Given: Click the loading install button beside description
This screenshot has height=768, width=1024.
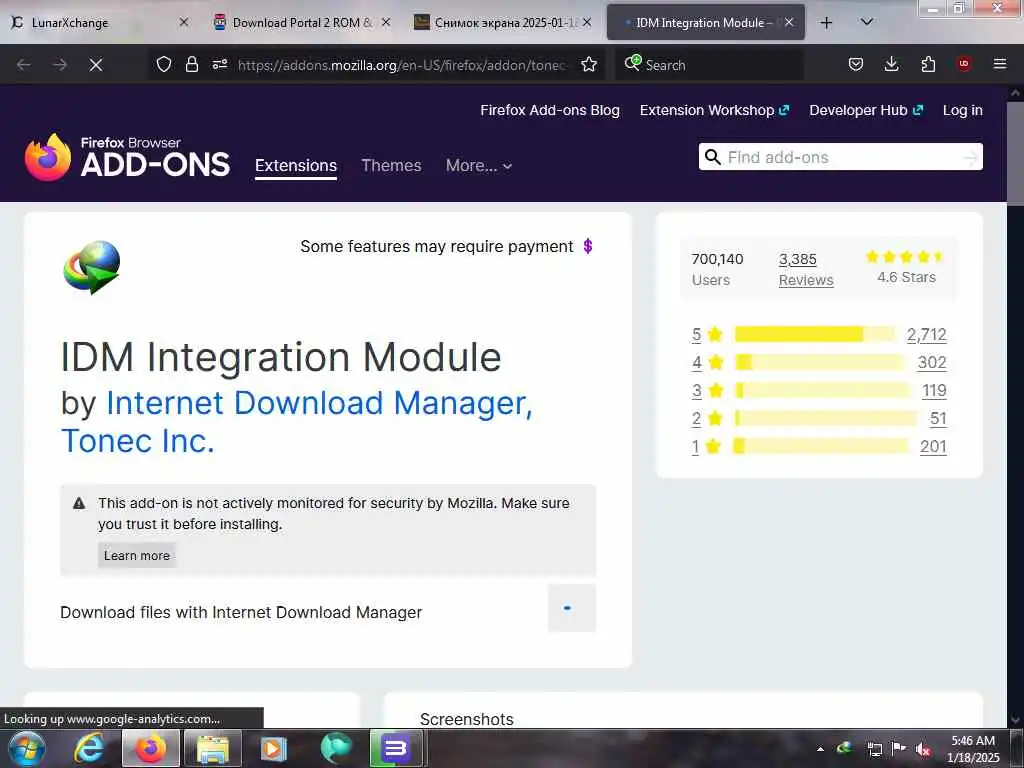Looking at the screenshot, I should pyautogui.click(x=571, y=608).
